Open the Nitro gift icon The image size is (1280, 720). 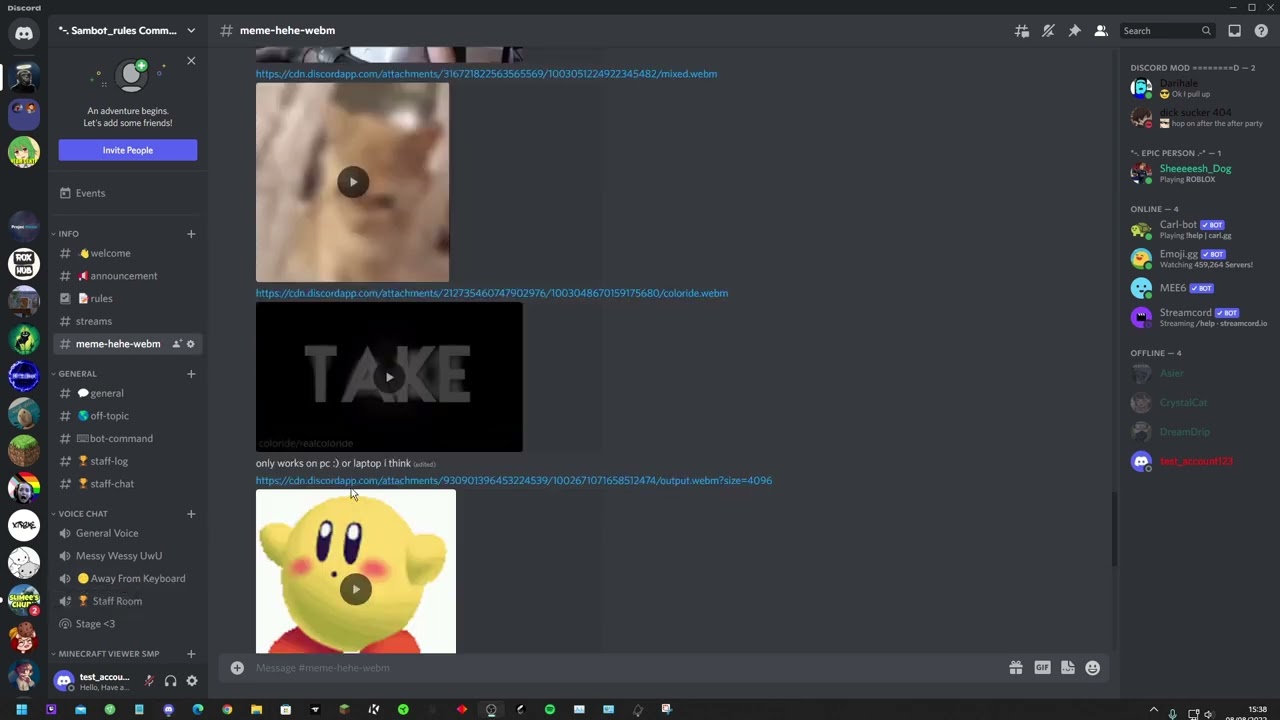(x=1016, y=668)
